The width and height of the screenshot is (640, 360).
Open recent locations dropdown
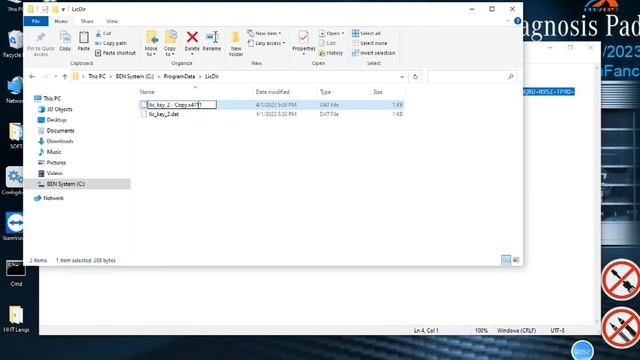(x=56, y=77)
